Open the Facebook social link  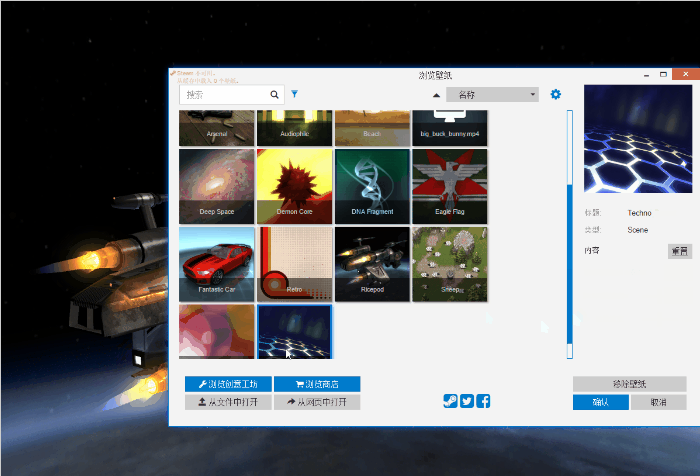pyautogui.click(x=483, y=401)
